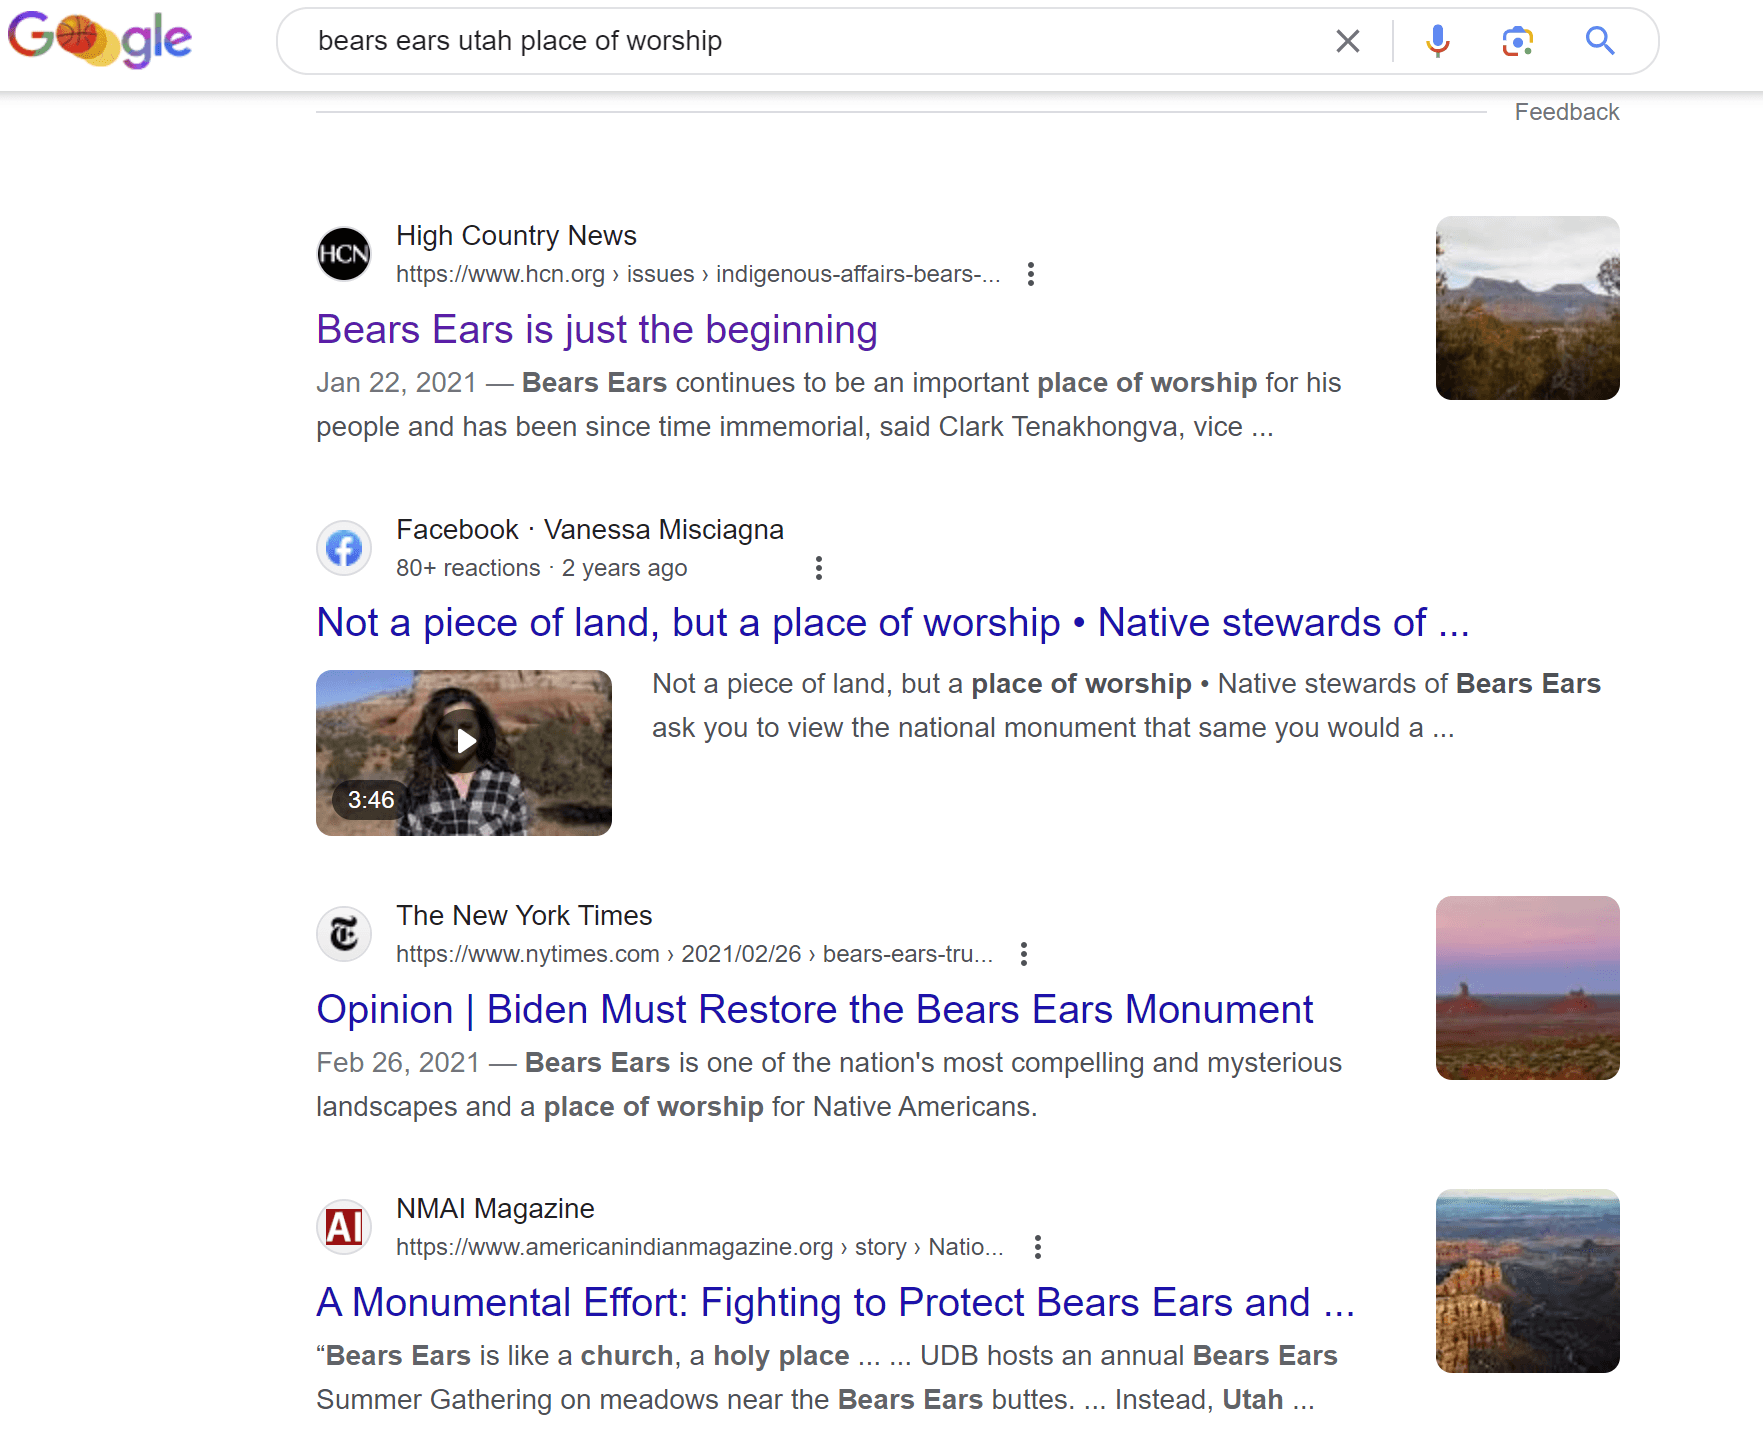The height and width of the screenshot is (1450, 1763).
Task: Click the Feedback link
Action: [x=1566, y=112]
